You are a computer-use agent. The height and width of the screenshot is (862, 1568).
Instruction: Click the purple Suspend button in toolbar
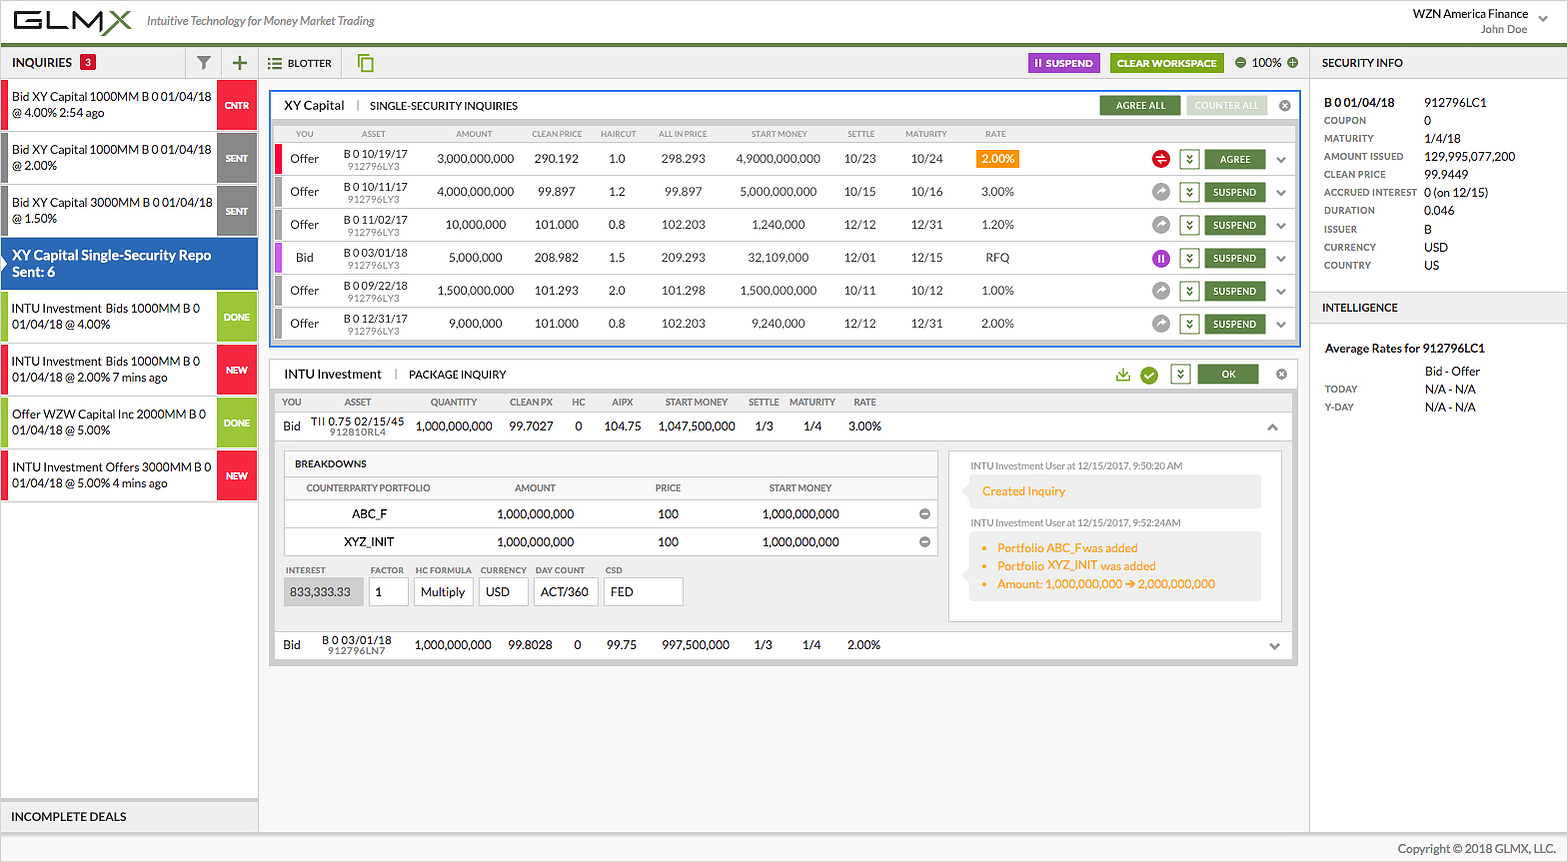click(1064, 63)
